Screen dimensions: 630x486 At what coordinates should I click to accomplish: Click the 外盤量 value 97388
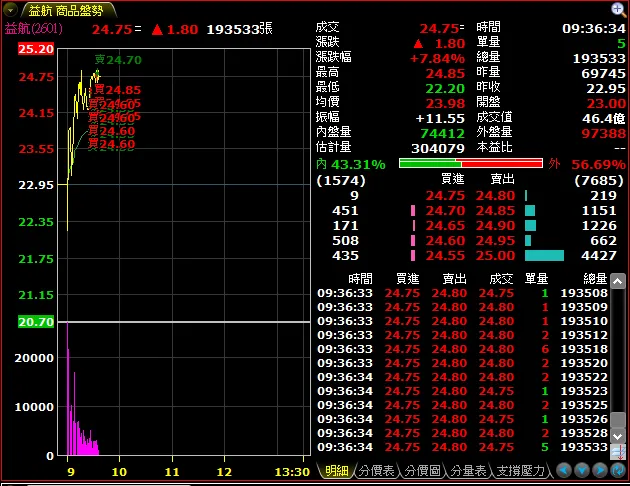click(x=603, y=133)
